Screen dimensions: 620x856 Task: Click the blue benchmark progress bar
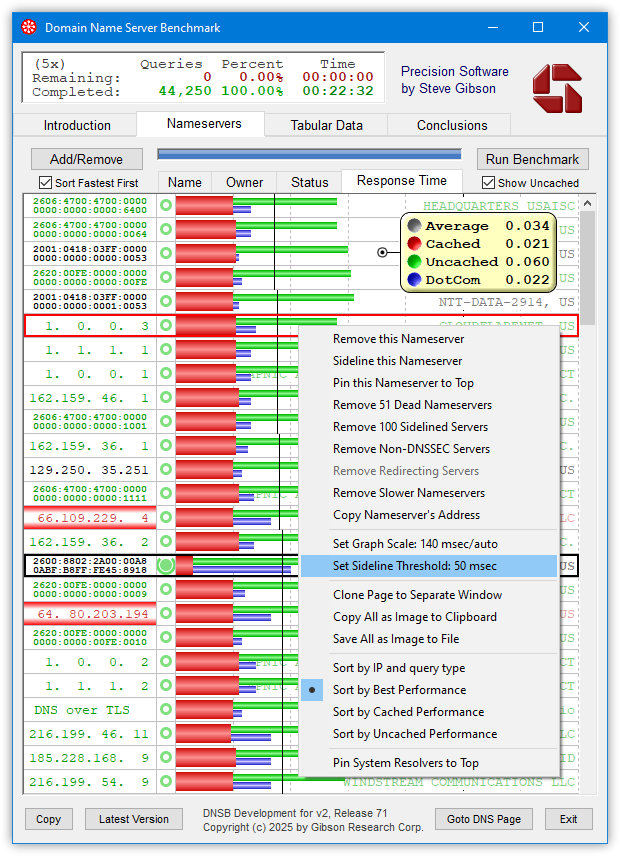[309, 155]
